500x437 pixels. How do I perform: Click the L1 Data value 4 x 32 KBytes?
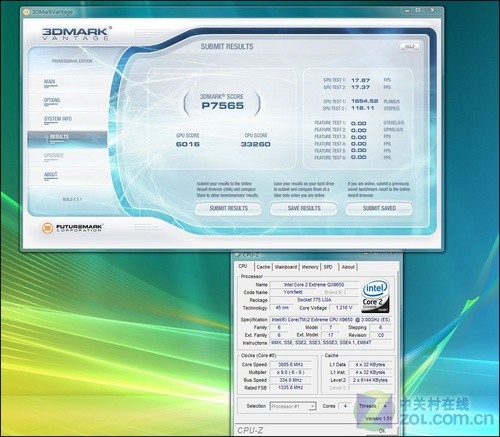pos(370,365)
